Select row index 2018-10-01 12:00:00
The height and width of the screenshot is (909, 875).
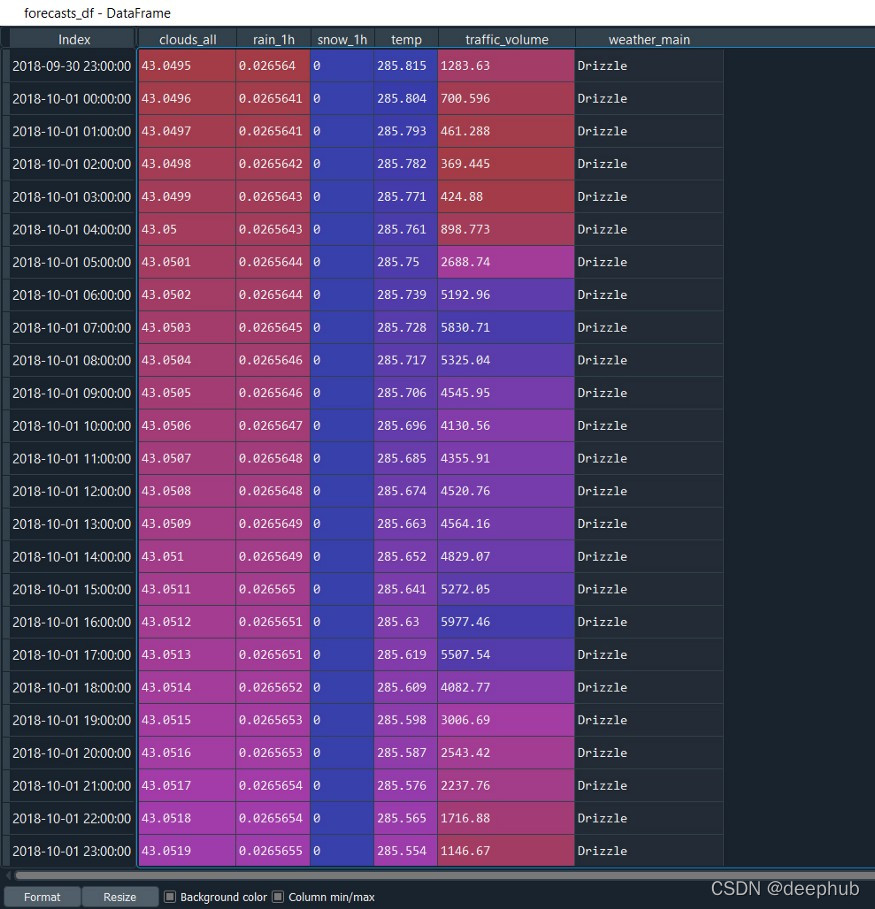(72, 491)
